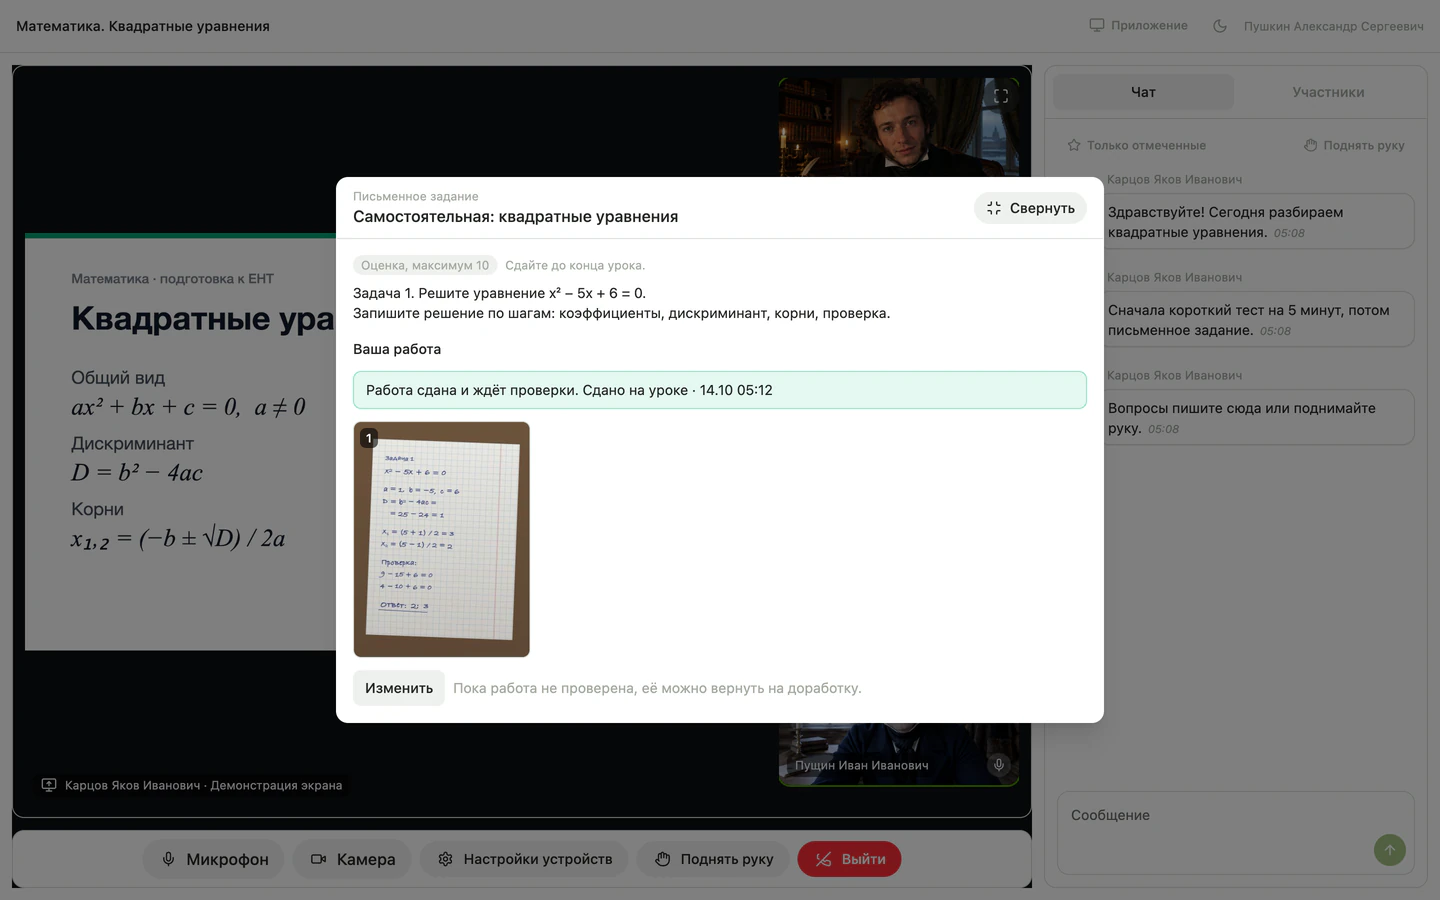Click the page title Математика. Квадратные уравнения
The height and width of the screenshot is (900, 1440).
(143, 26)
